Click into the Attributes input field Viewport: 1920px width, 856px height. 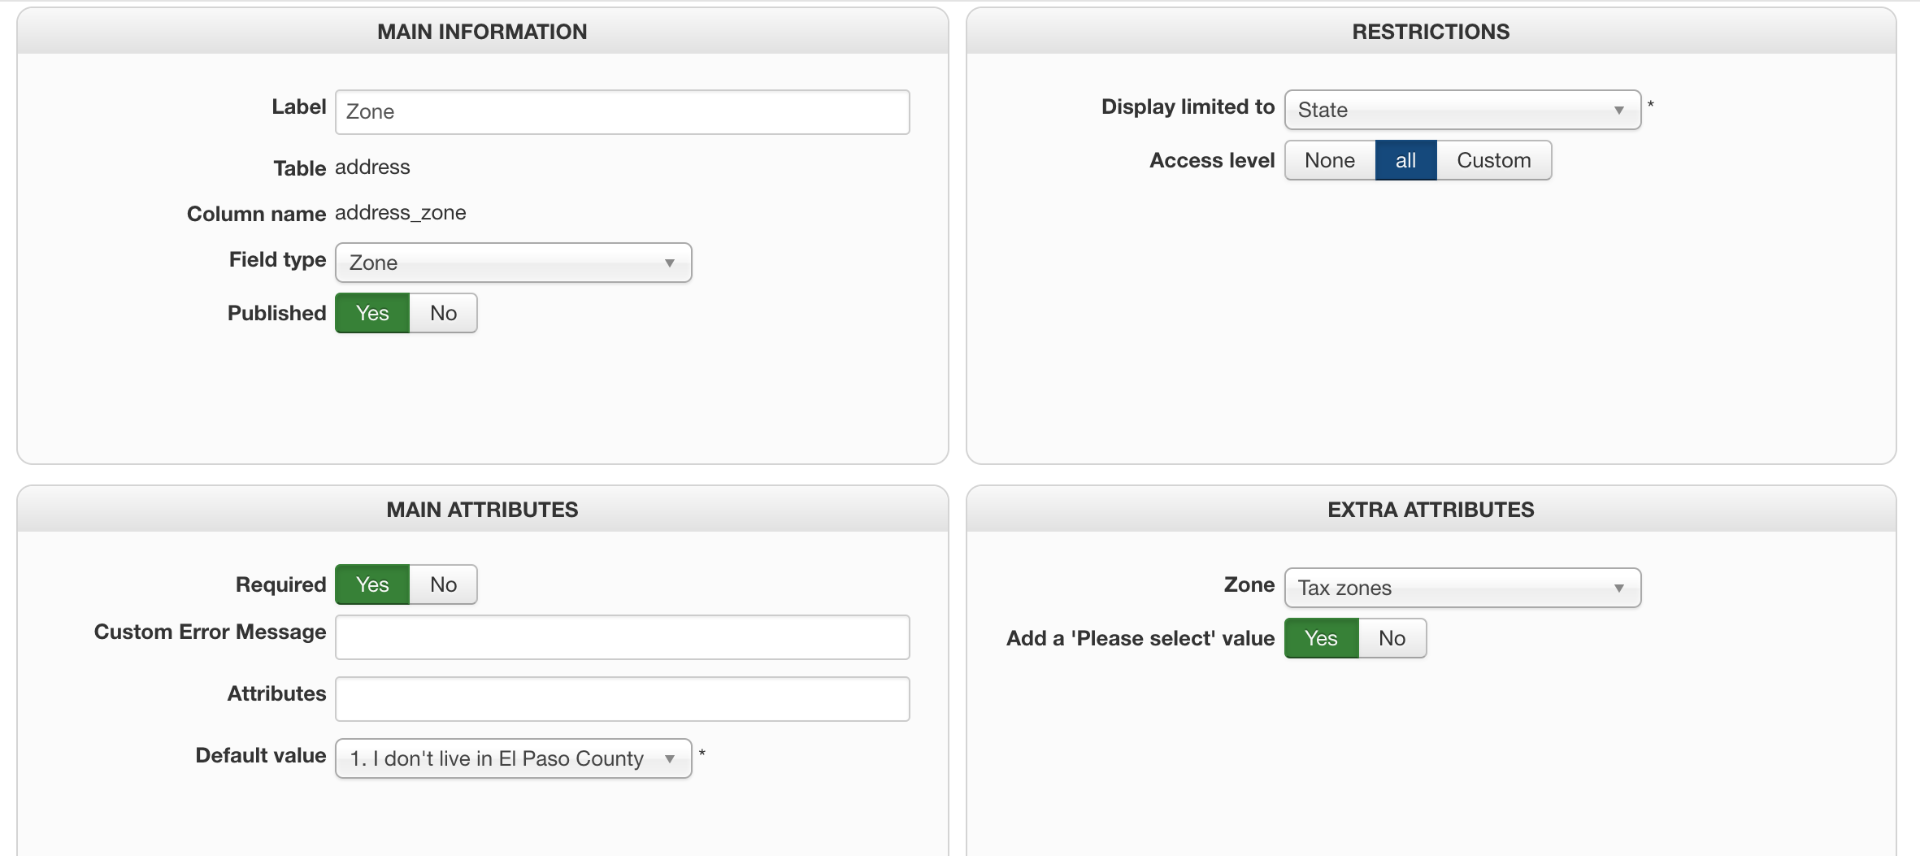[x=622, y=700]
